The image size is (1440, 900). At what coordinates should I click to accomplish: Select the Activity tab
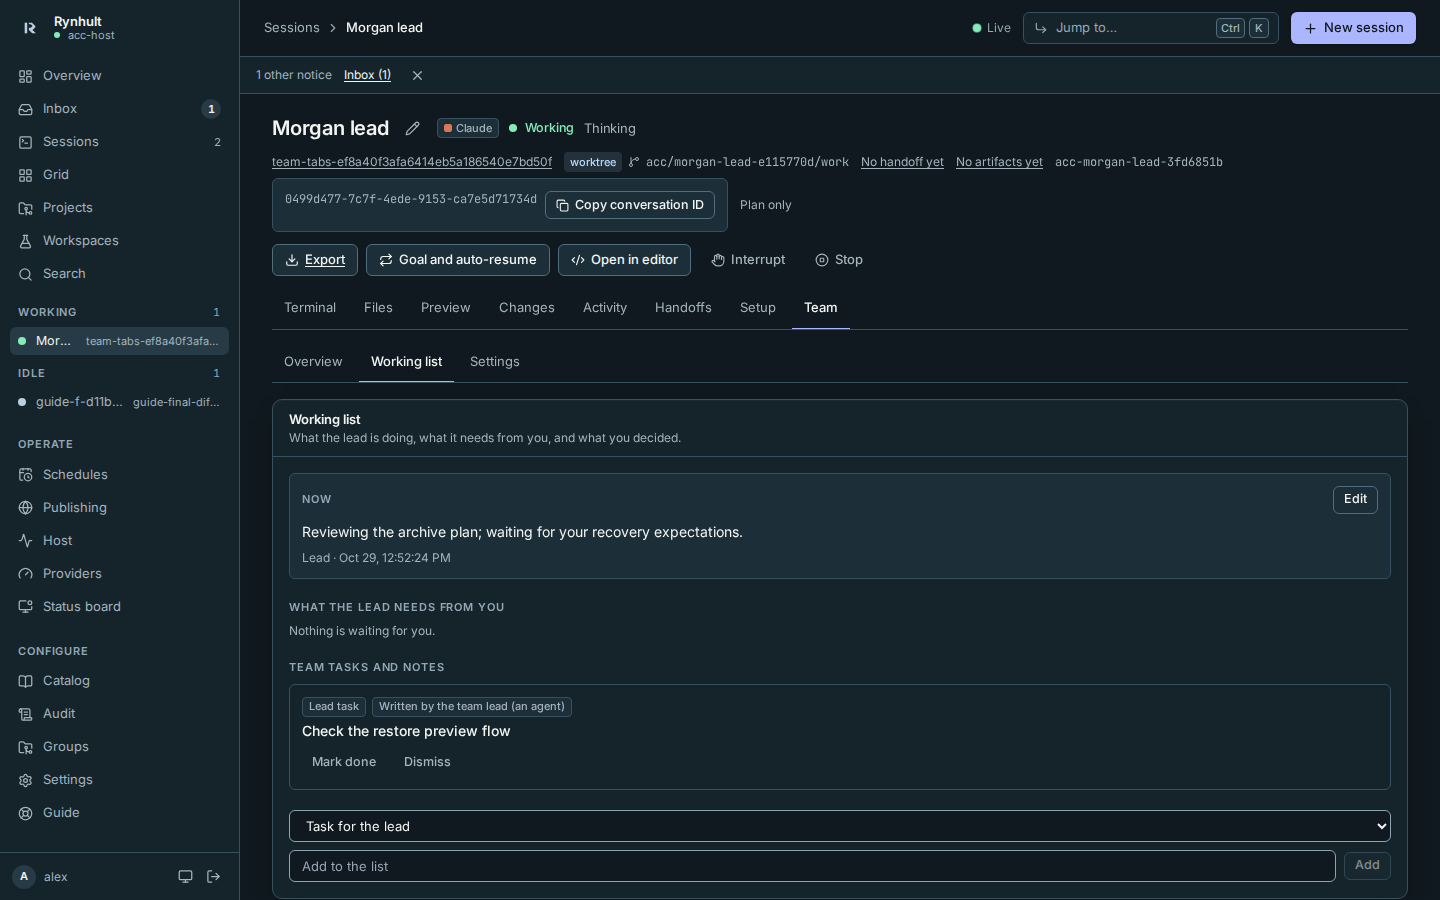click(x=605, y=308)
